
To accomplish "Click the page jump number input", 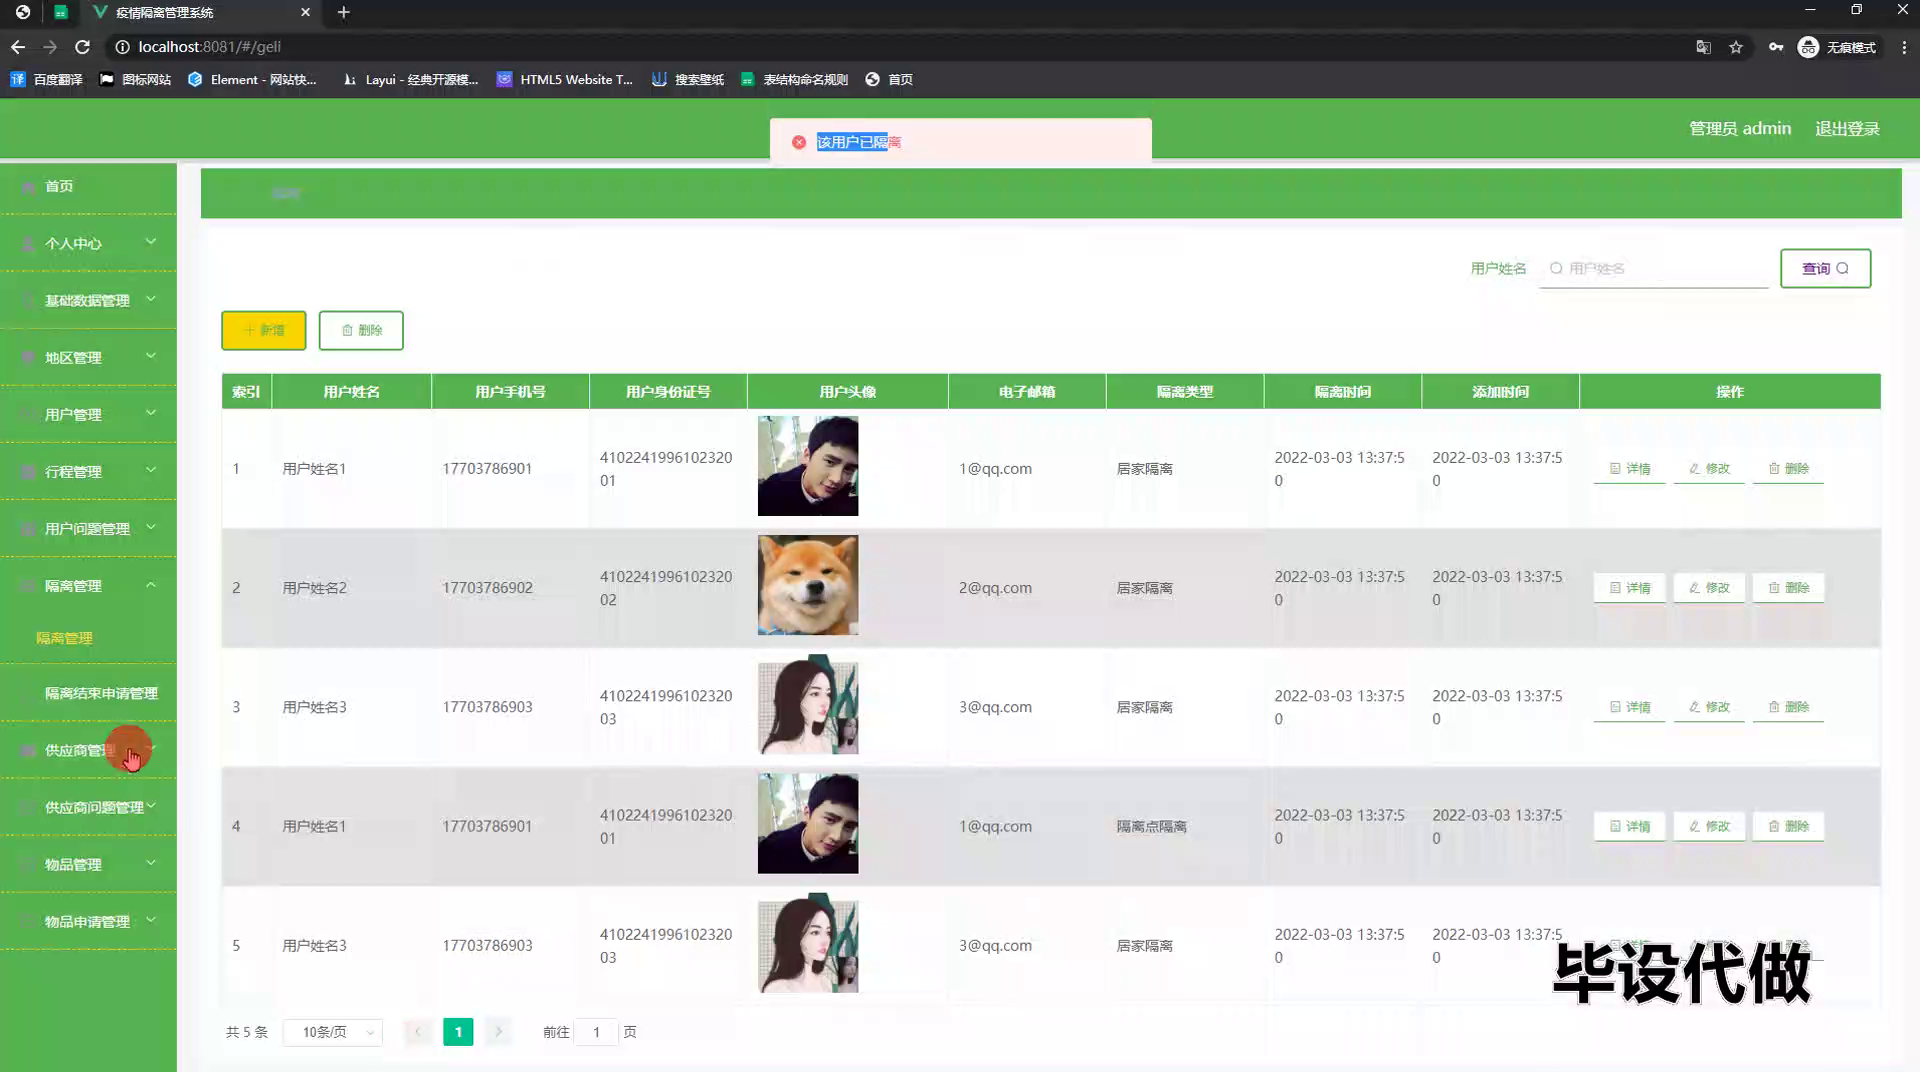I will [x=597, y=1032].
